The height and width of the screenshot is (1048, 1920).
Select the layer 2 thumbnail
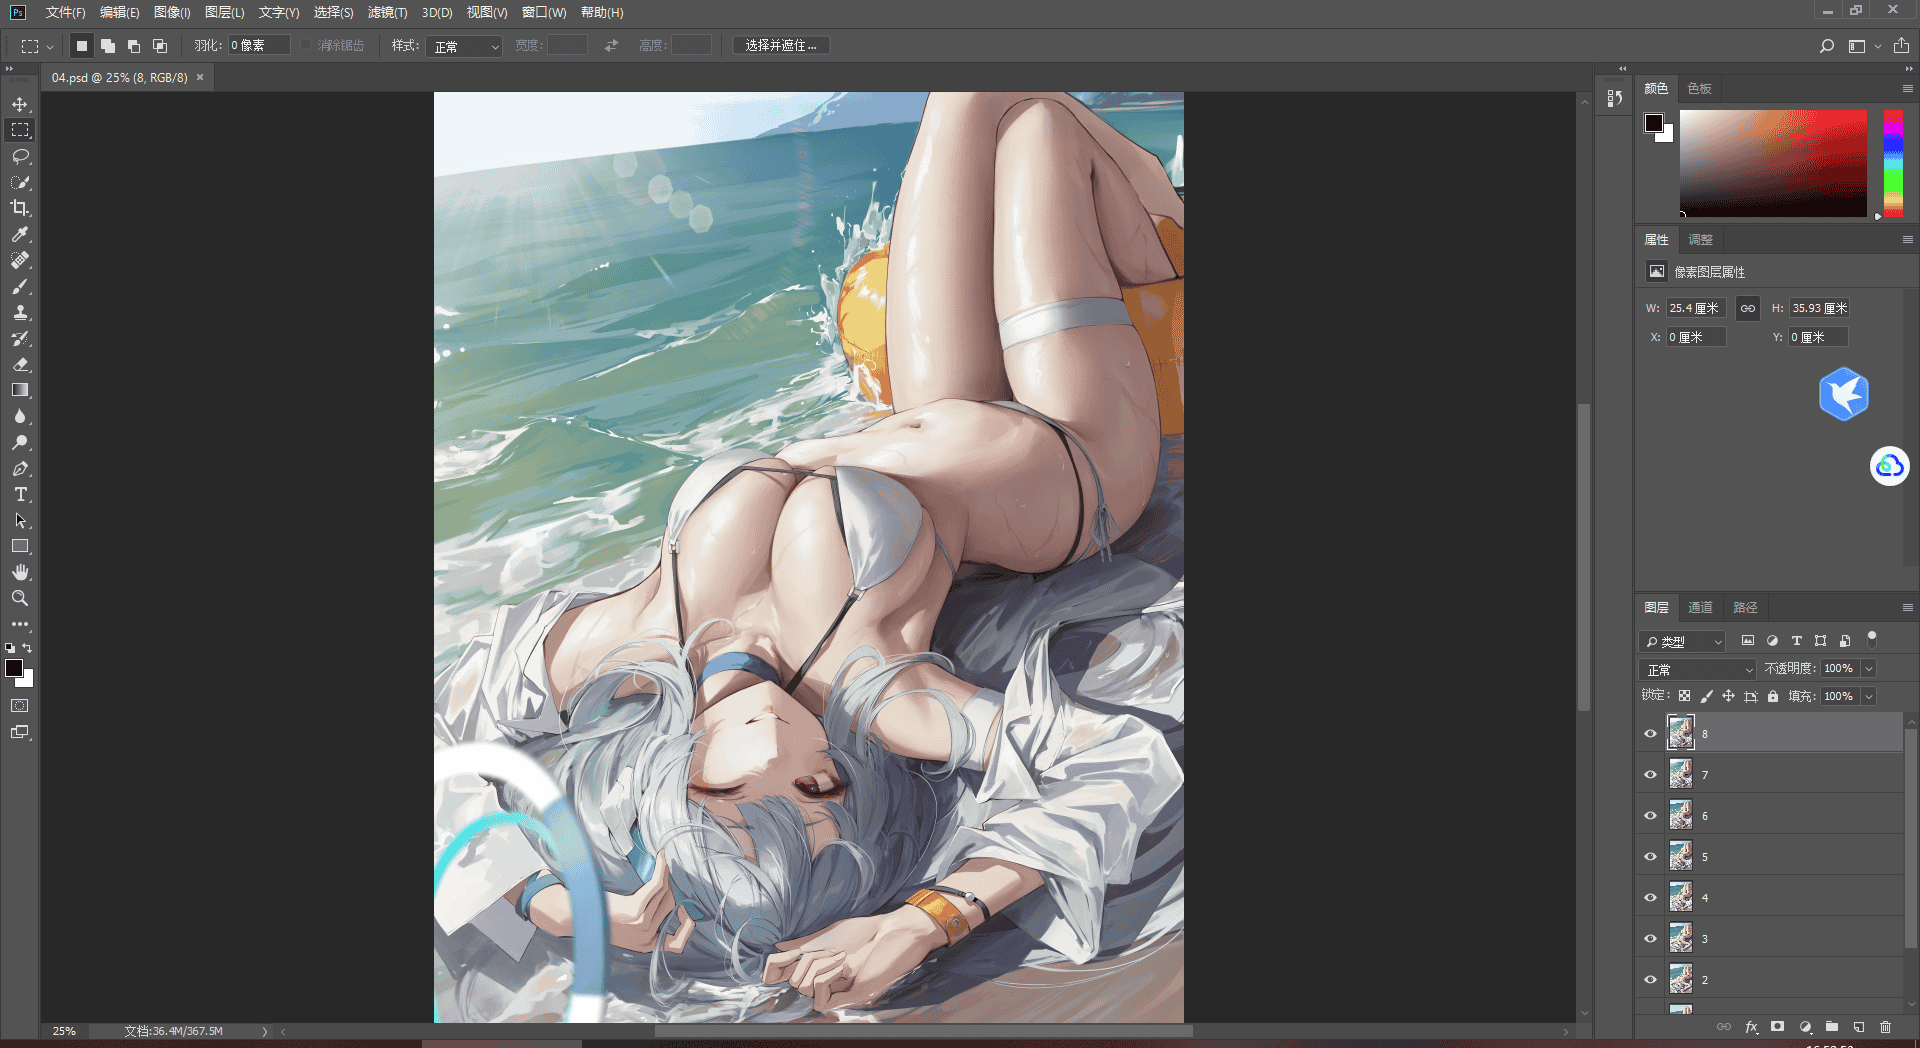click(x=1681, y=979)
